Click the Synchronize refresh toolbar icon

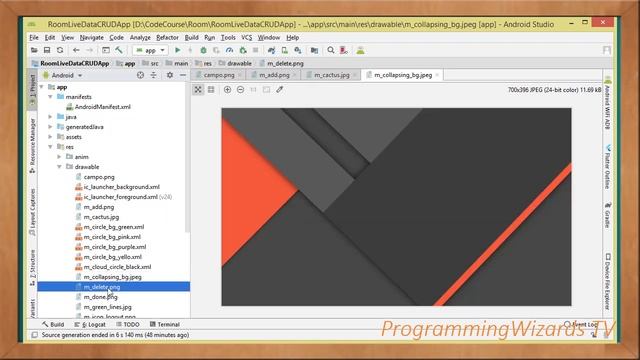[60, 50]
